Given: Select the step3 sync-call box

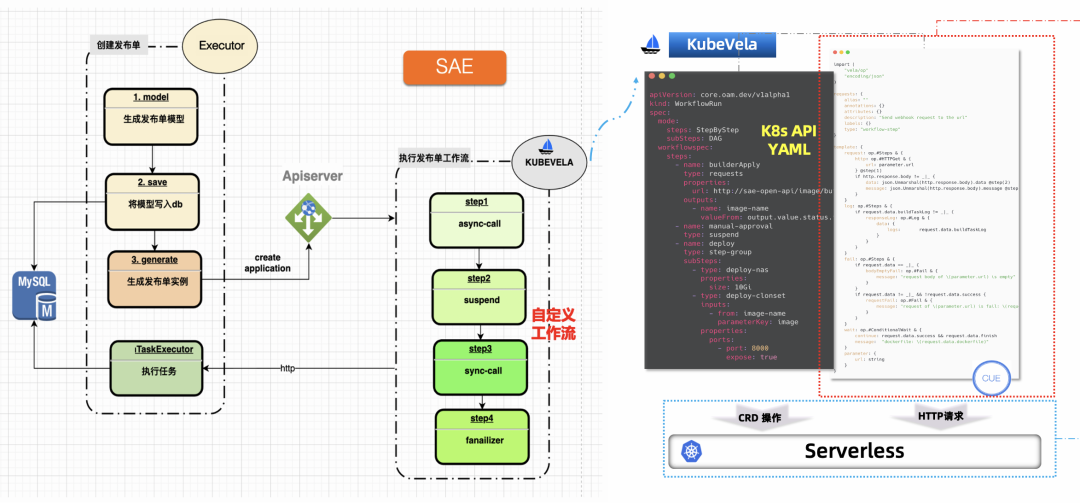Looking at the screenshot, I should 481,367.
